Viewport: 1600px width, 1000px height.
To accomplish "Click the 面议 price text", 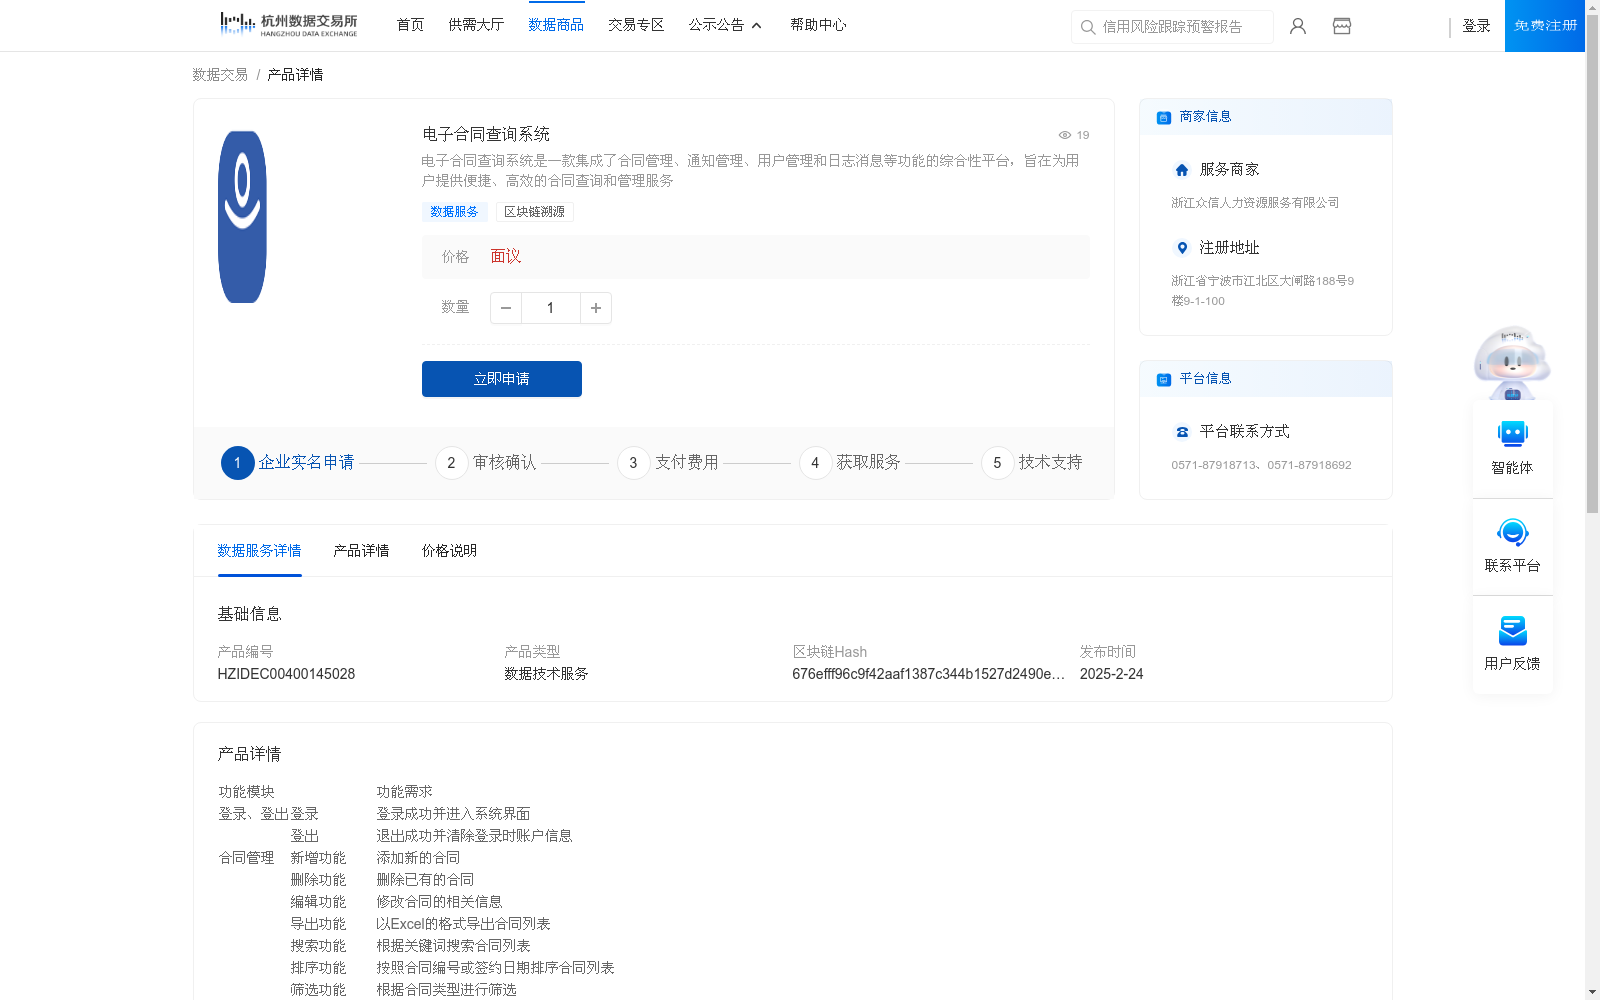I will (506, 257).
